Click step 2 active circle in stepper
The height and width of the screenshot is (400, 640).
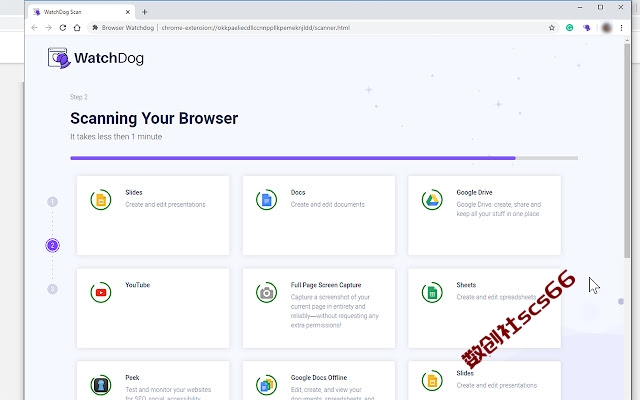[x=53, y=245]
